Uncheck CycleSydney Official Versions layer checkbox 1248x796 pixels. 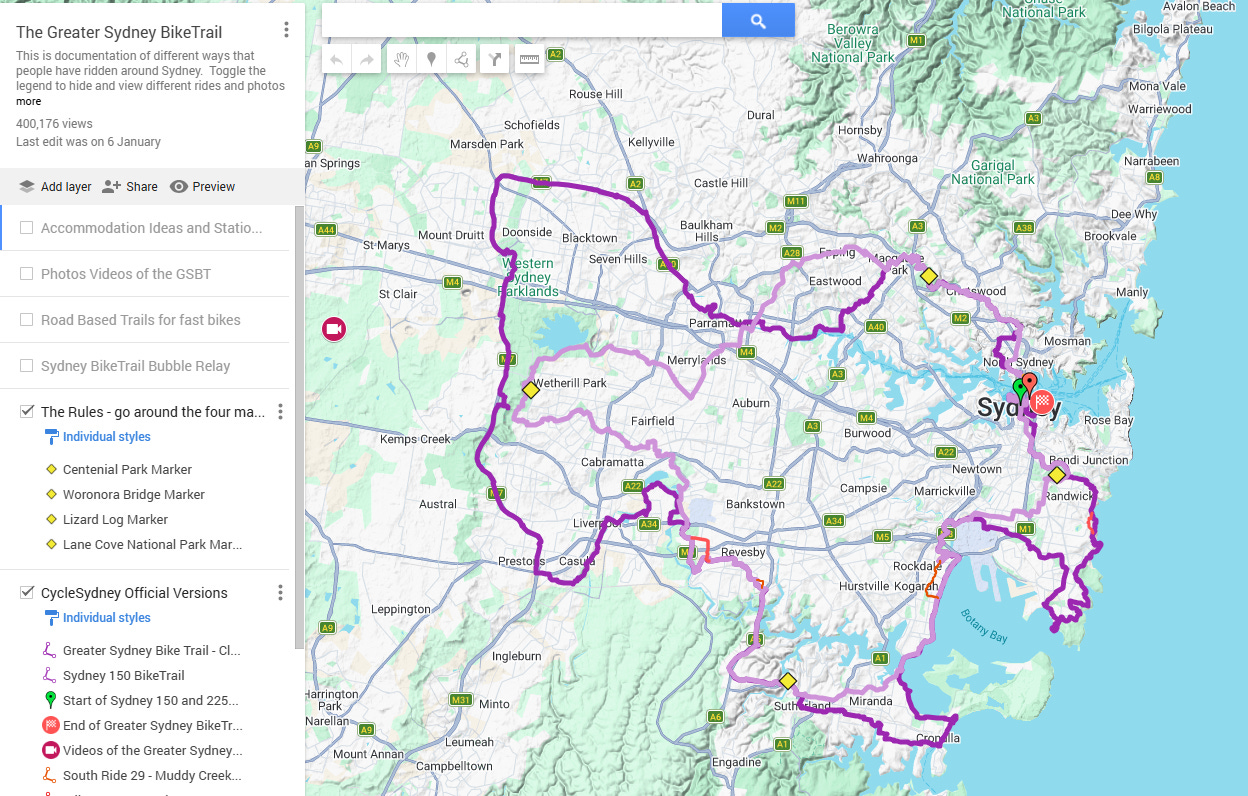[27, 593]
